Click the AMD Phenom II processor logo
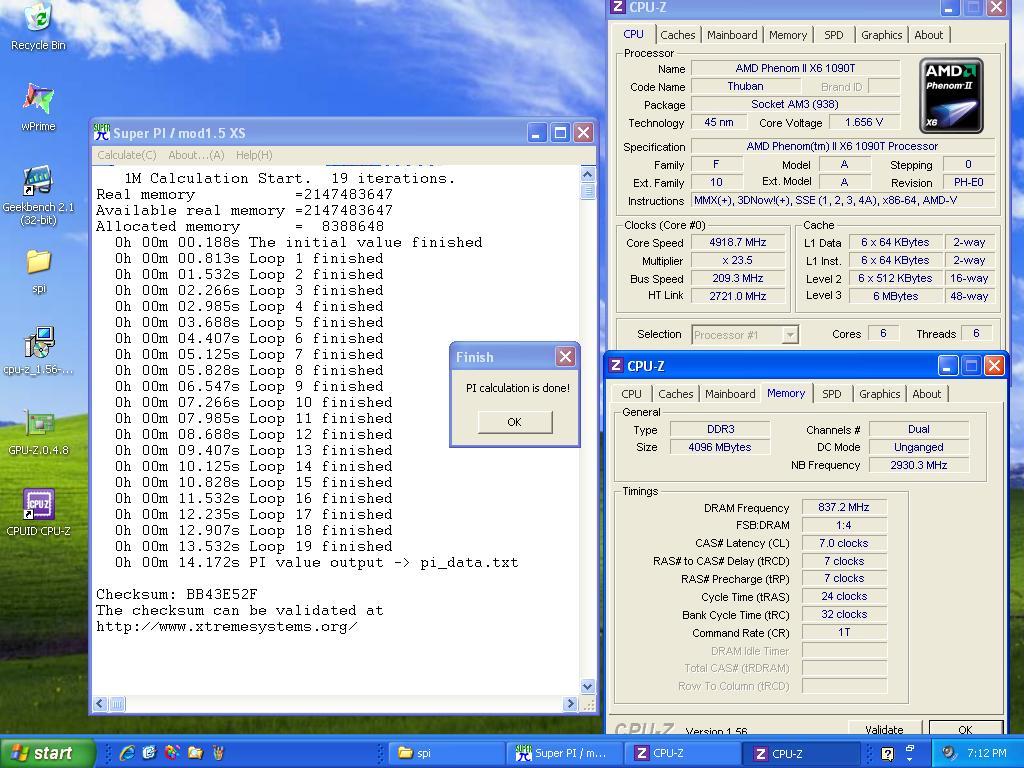Image resolution: width=1024 pixels, height=768 pixels. (951, 95)
